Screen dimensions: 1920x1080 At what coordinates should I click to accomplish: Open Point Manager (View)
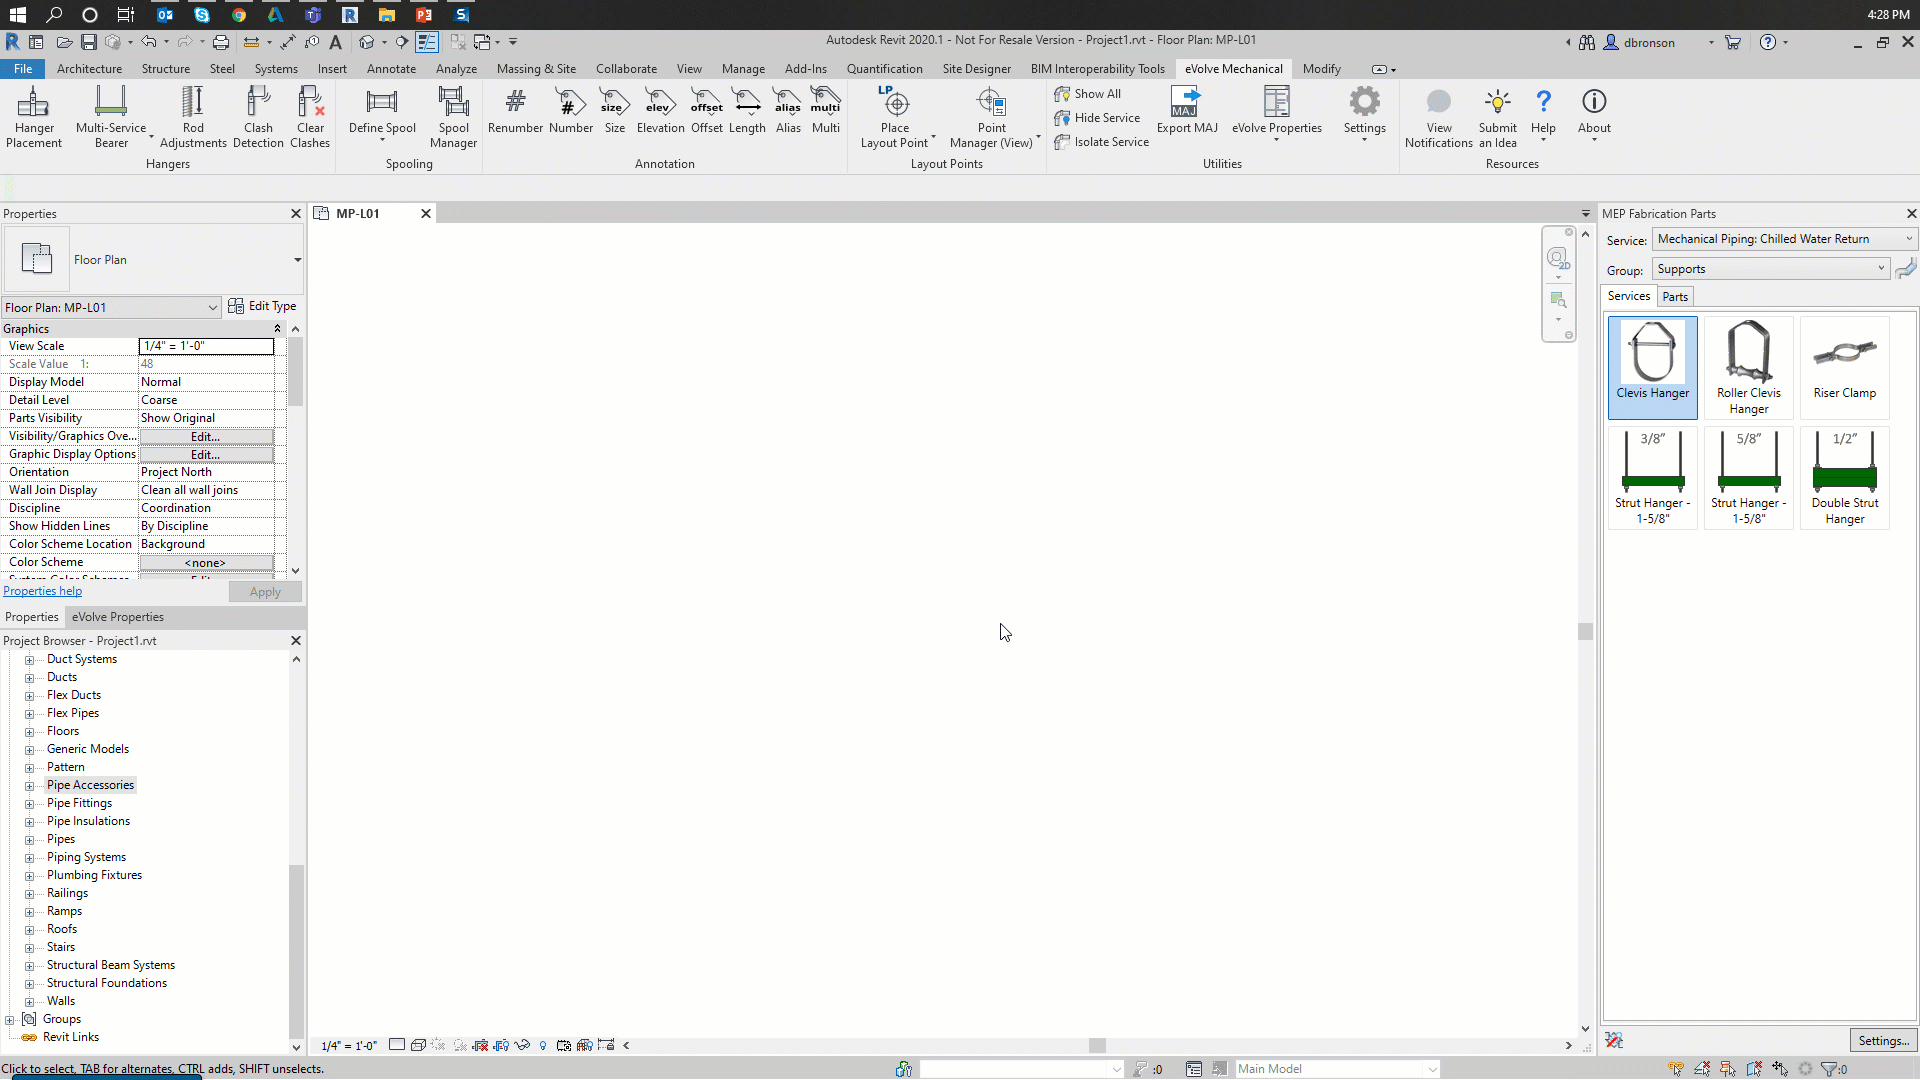point(991,116)
